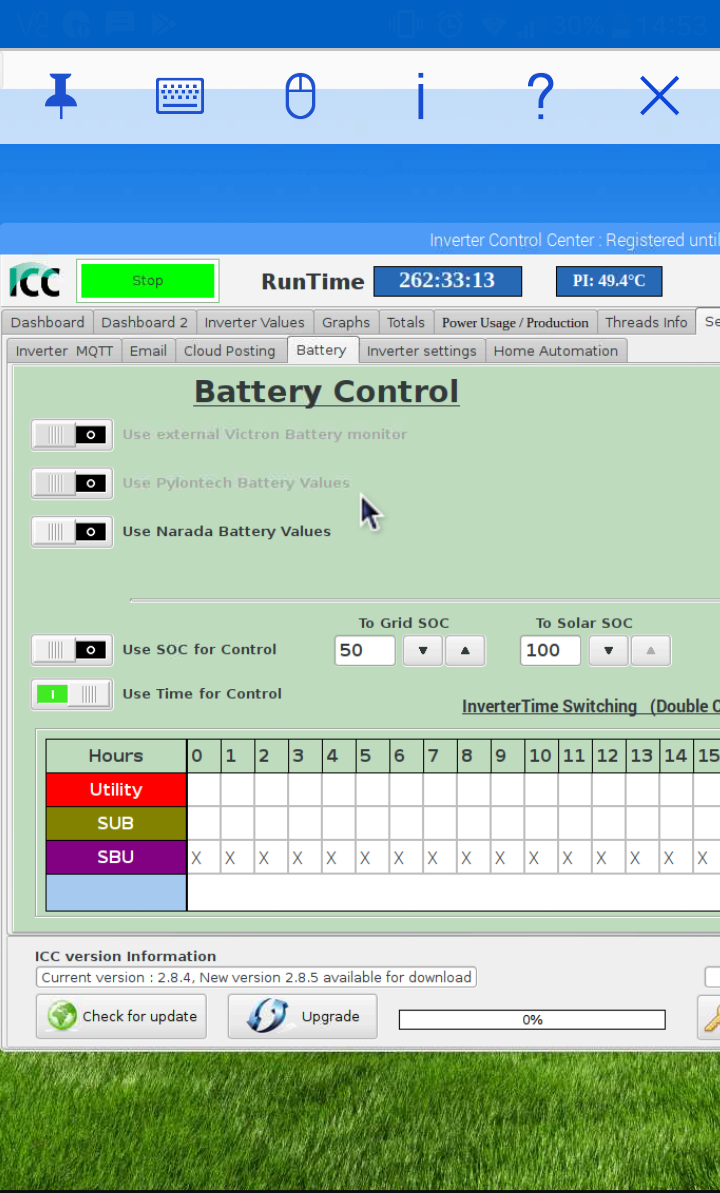Screen dimensions: 720x1193
Task: Click the SUB cell for hour 5
Action: (372, 823)
